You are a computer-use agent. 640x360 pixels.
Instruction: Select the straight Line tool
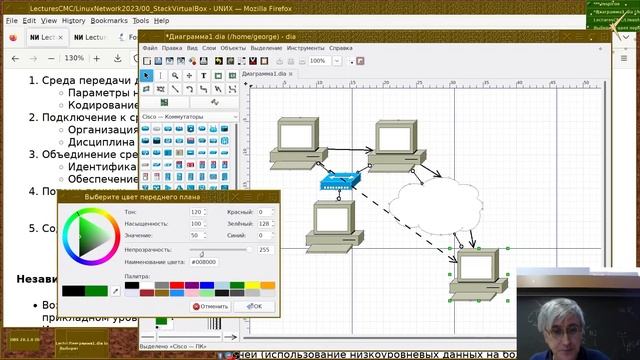175,89
